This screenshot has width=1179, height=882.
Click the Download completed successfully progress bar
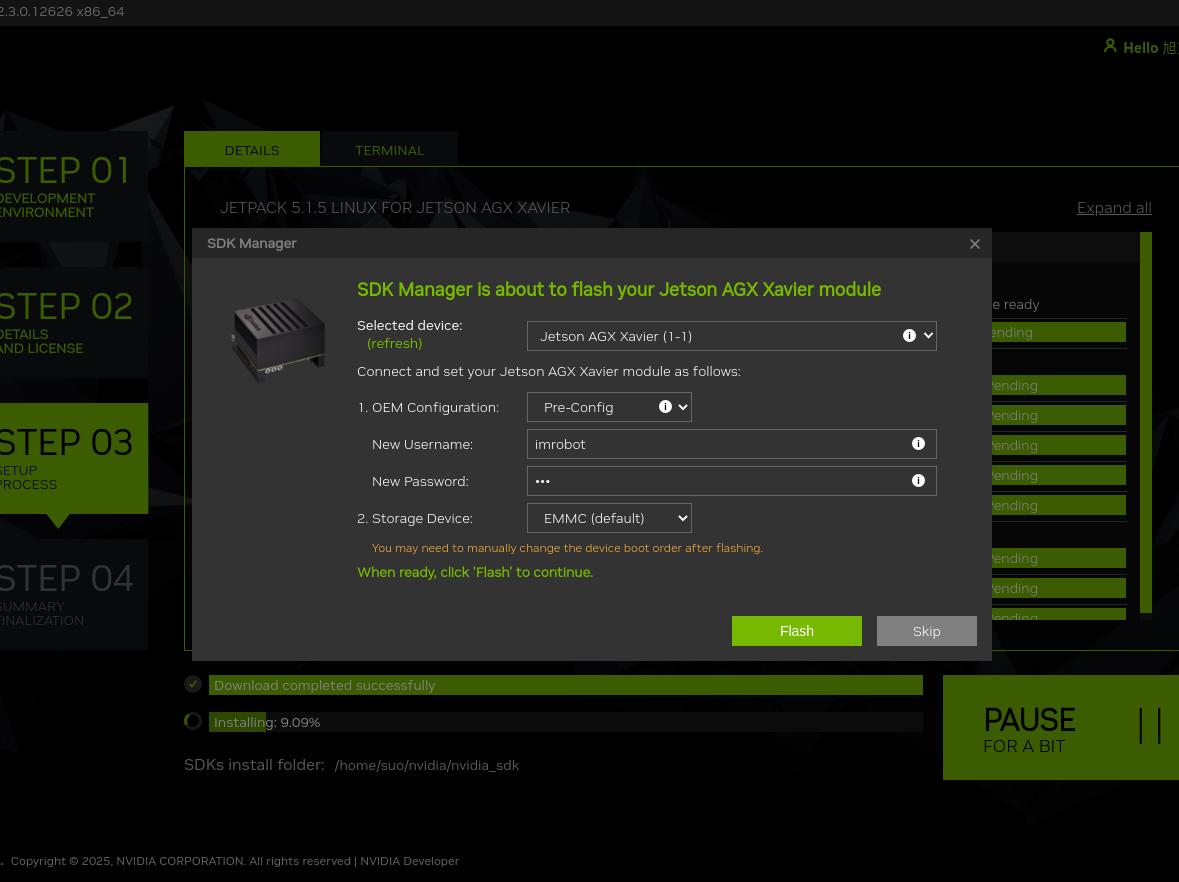[x=565, y=685]
